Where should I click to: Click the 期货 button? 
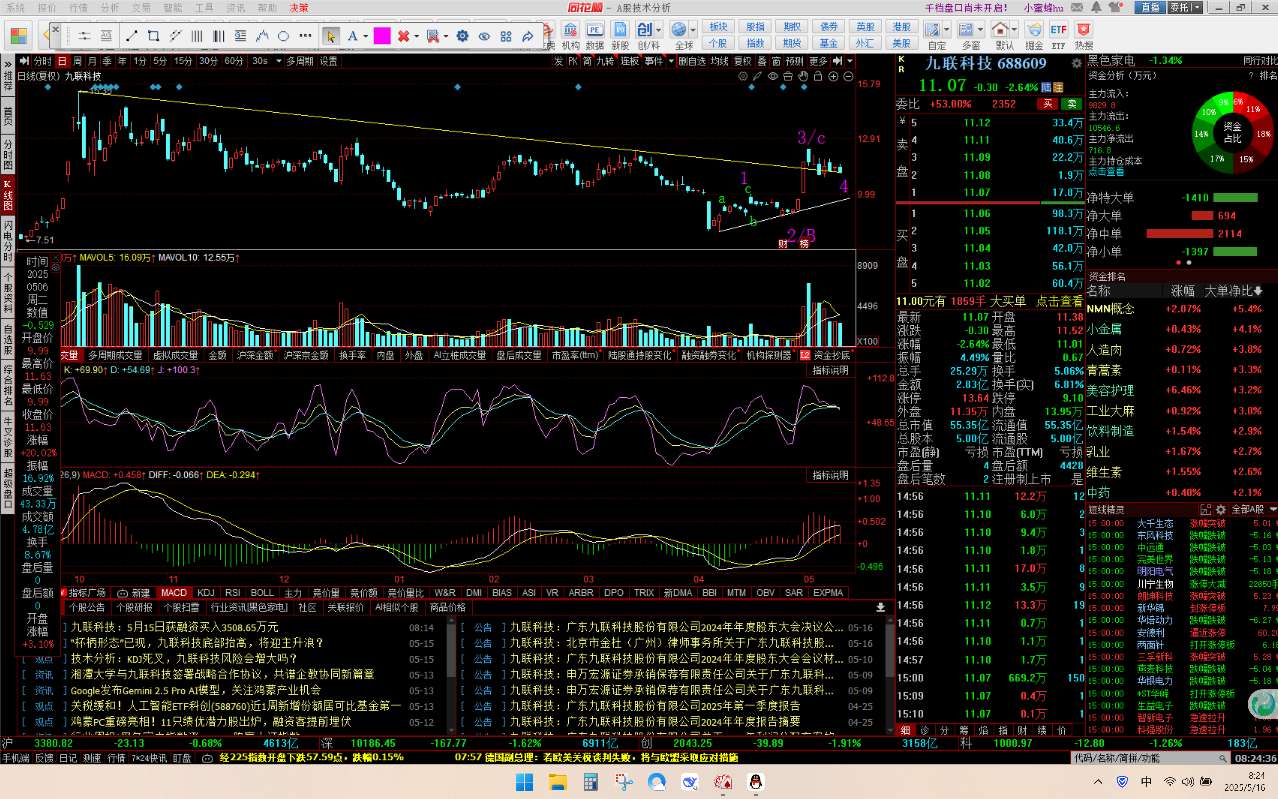click(792, 44)
